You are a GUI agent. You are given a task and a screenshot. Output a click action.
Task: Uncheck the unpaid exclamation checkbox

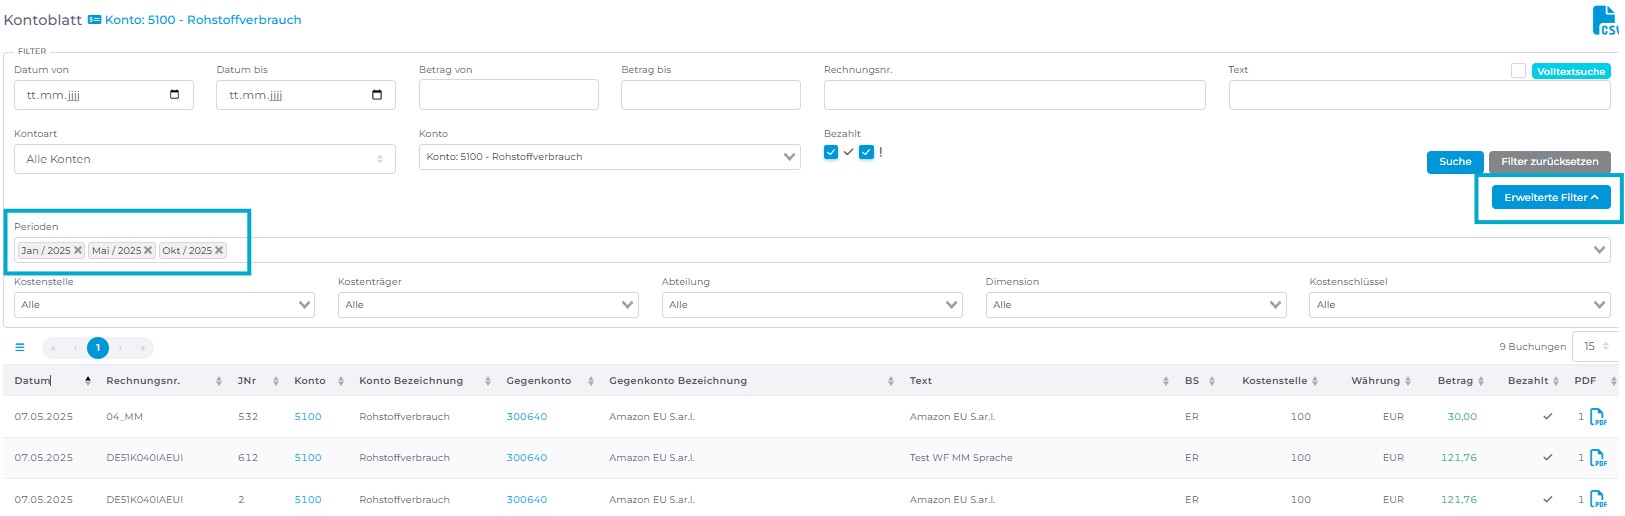(866, 153)
